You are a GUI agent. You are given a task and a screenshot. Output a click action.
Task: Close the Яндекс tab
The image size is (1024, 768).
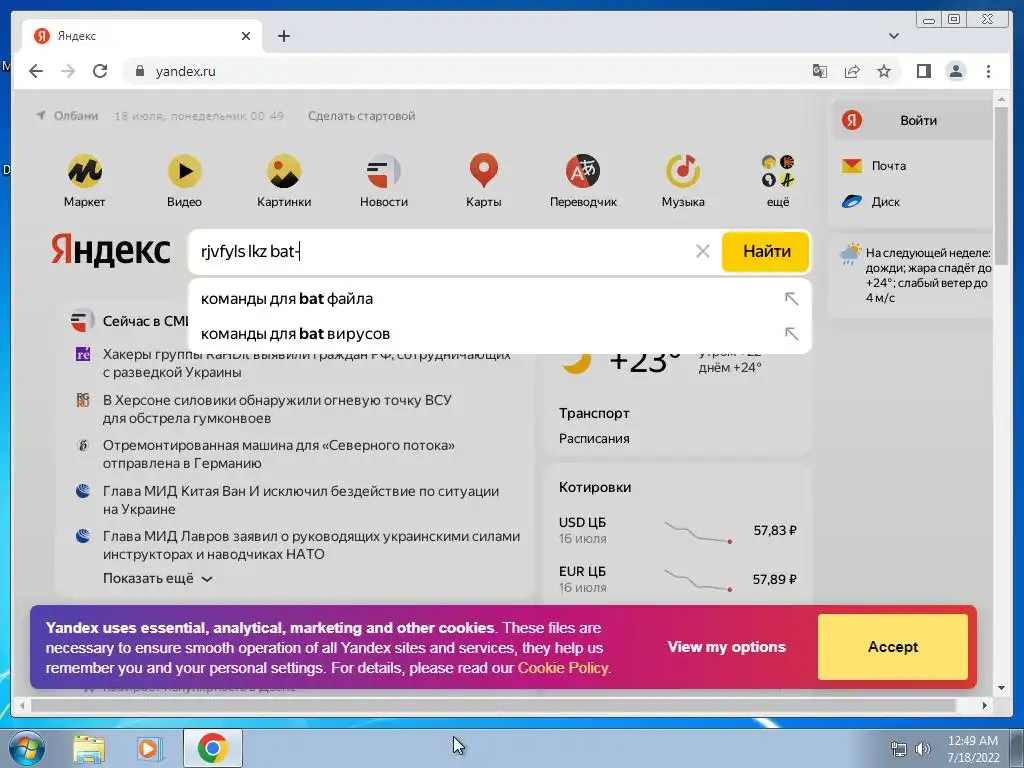pyautogui.click(x=246, y=36)
